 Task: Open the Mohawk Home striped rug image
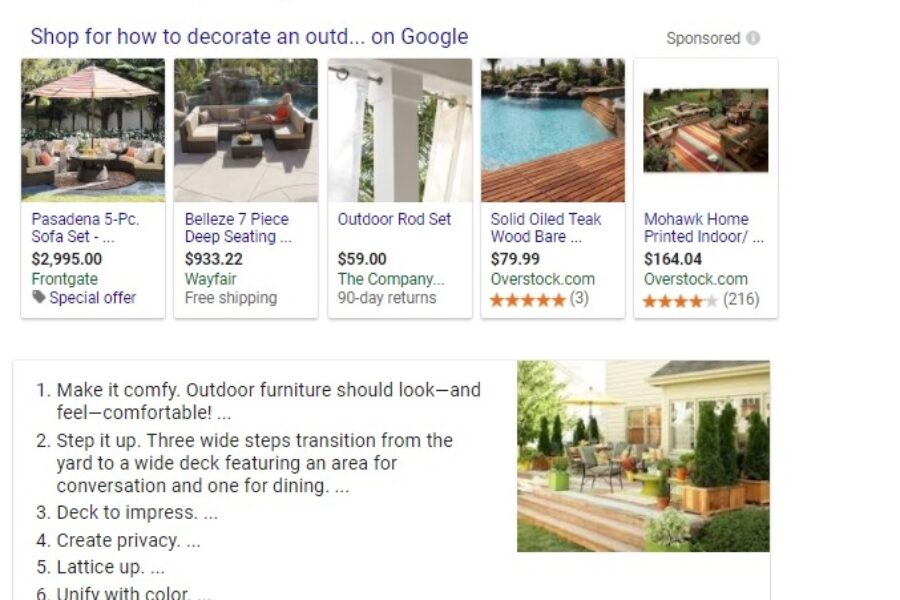click(705, 130)
